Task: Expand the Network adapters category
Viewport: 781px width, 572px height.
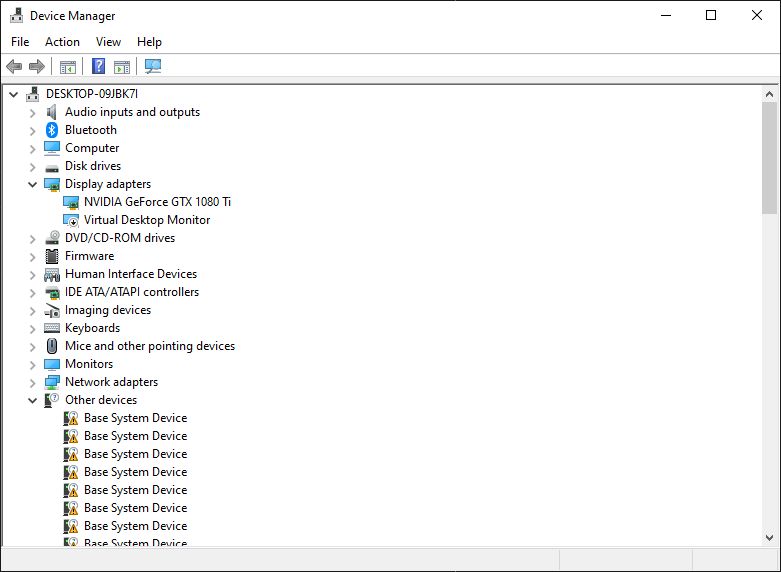Action: [32, 383]
